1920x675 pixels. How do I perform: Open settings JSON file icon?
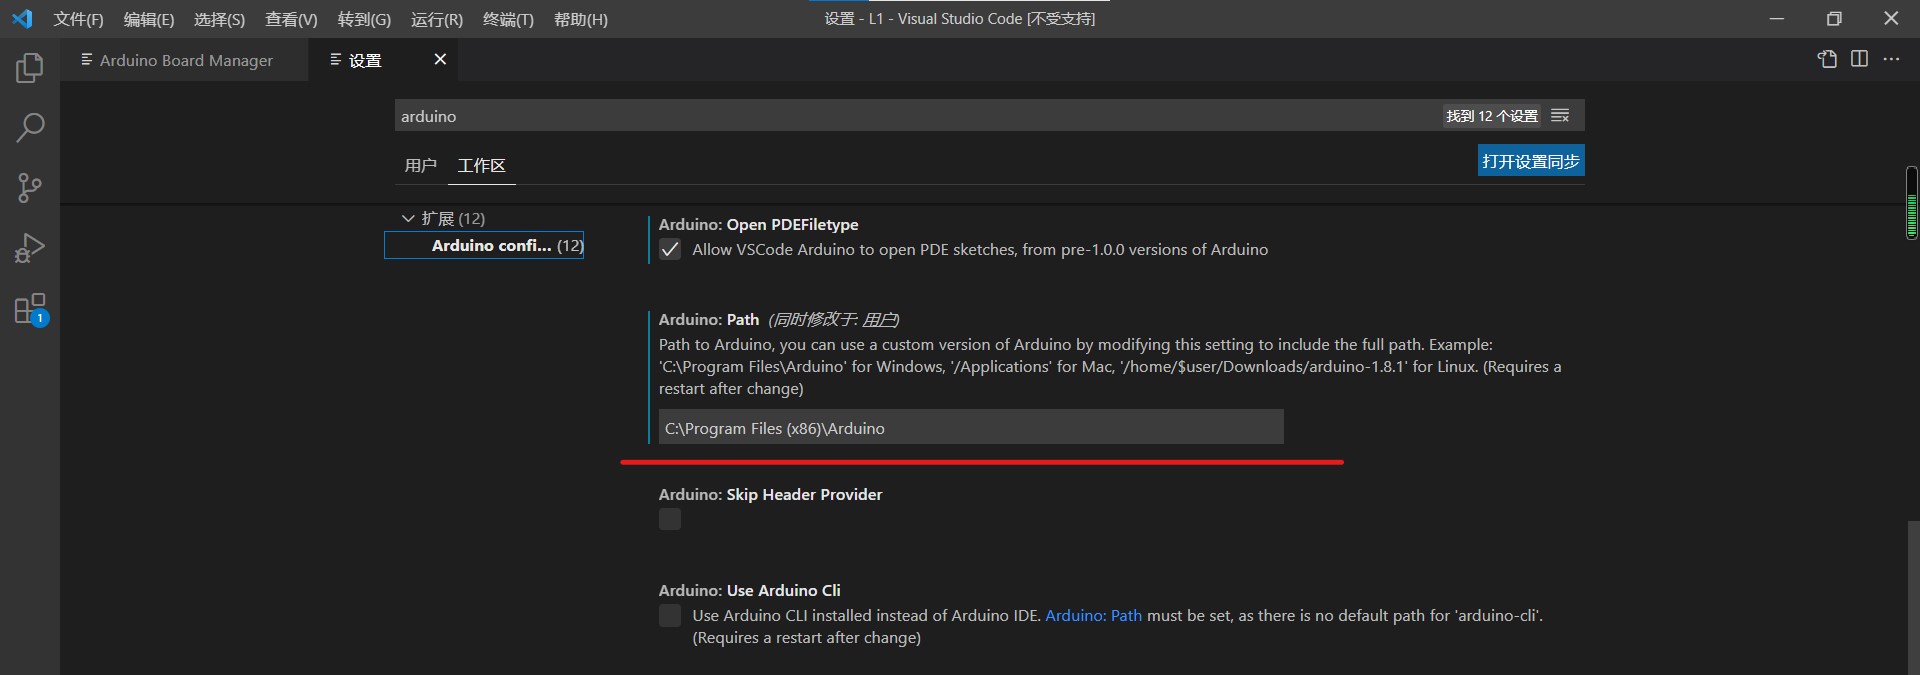click(x=1827, y=59)
